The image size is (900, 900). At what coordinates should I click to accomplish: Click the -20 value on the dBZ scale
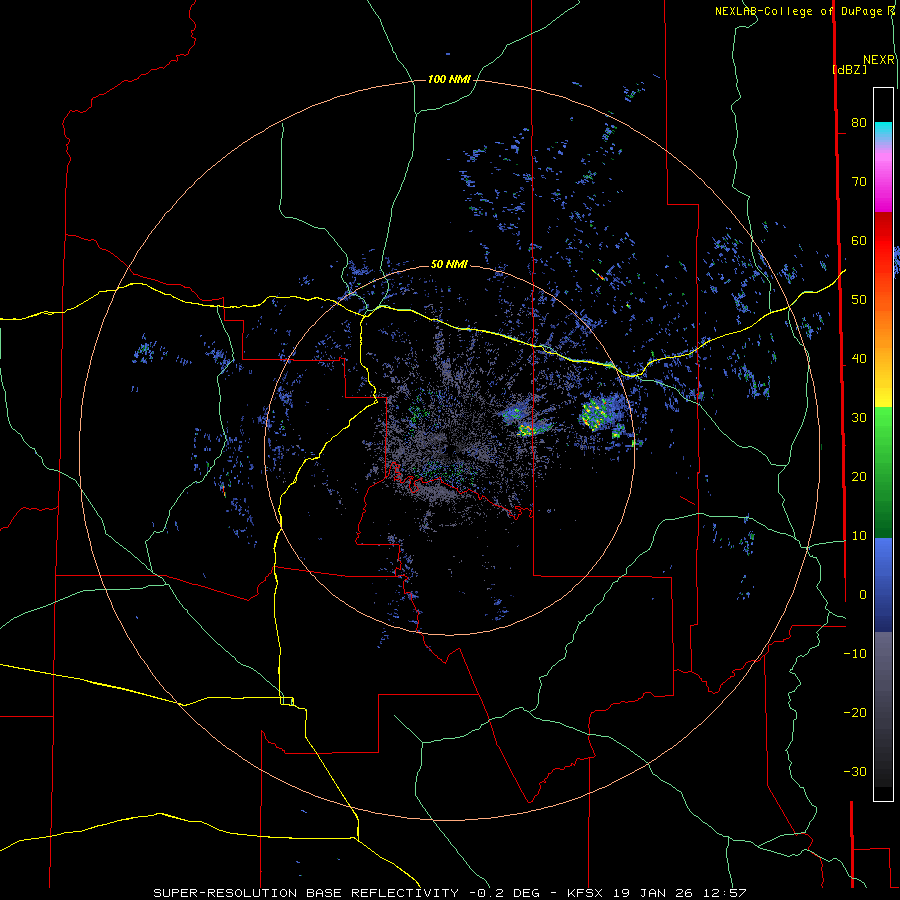click(x=855, y=713)
